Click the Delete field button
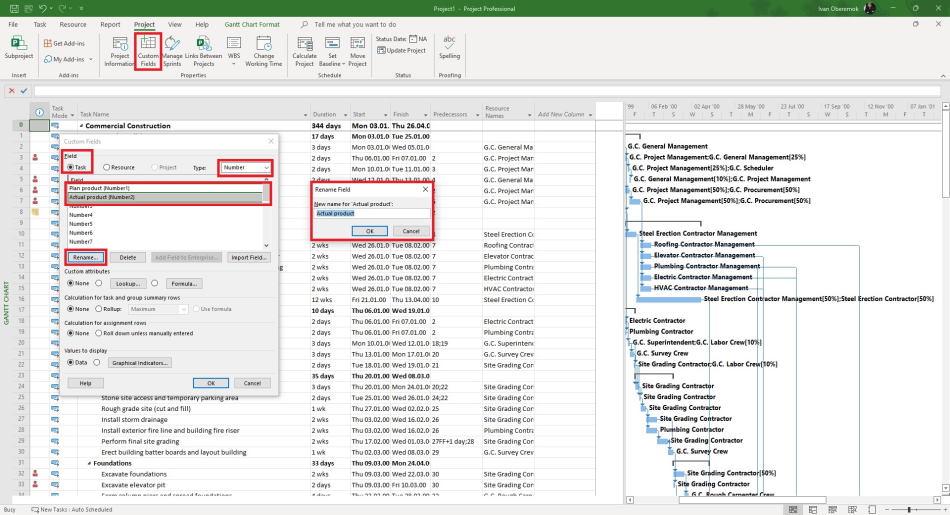 coord(128,258)
